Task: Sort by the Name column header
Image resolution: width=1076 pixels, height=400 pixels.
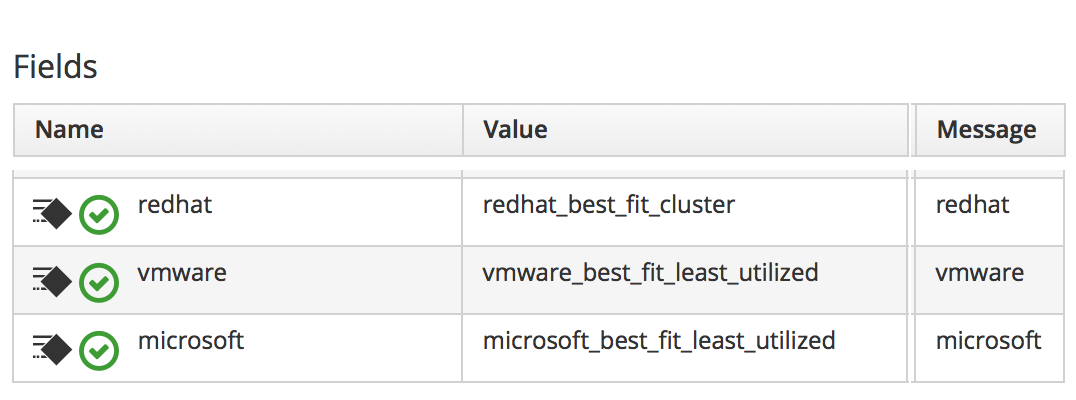Action: (x=69, y=129)
